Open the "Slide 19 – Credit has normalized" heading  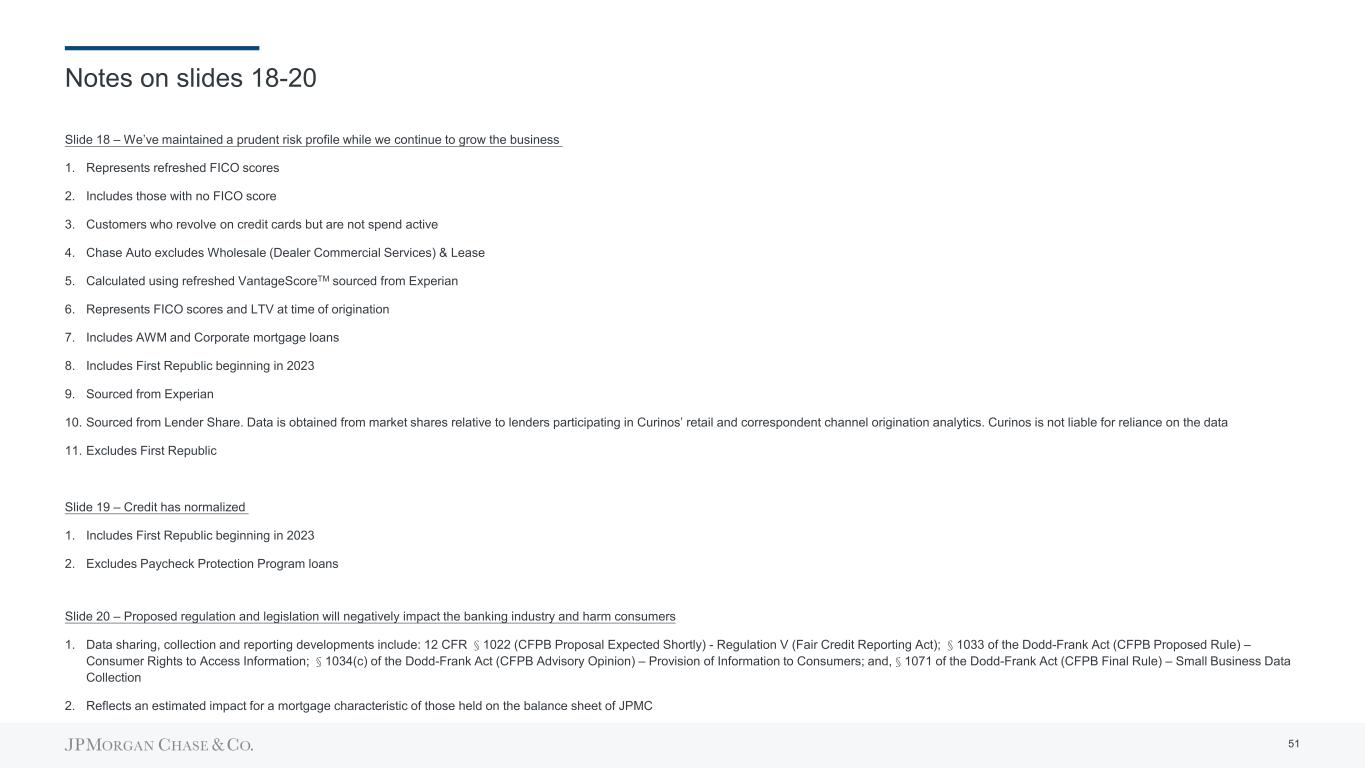click(155, 508)
